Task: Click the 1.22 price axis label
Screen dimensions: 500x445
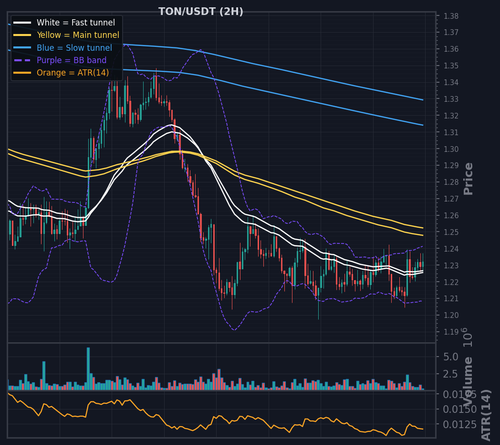Action: click(x=451, y=282)
